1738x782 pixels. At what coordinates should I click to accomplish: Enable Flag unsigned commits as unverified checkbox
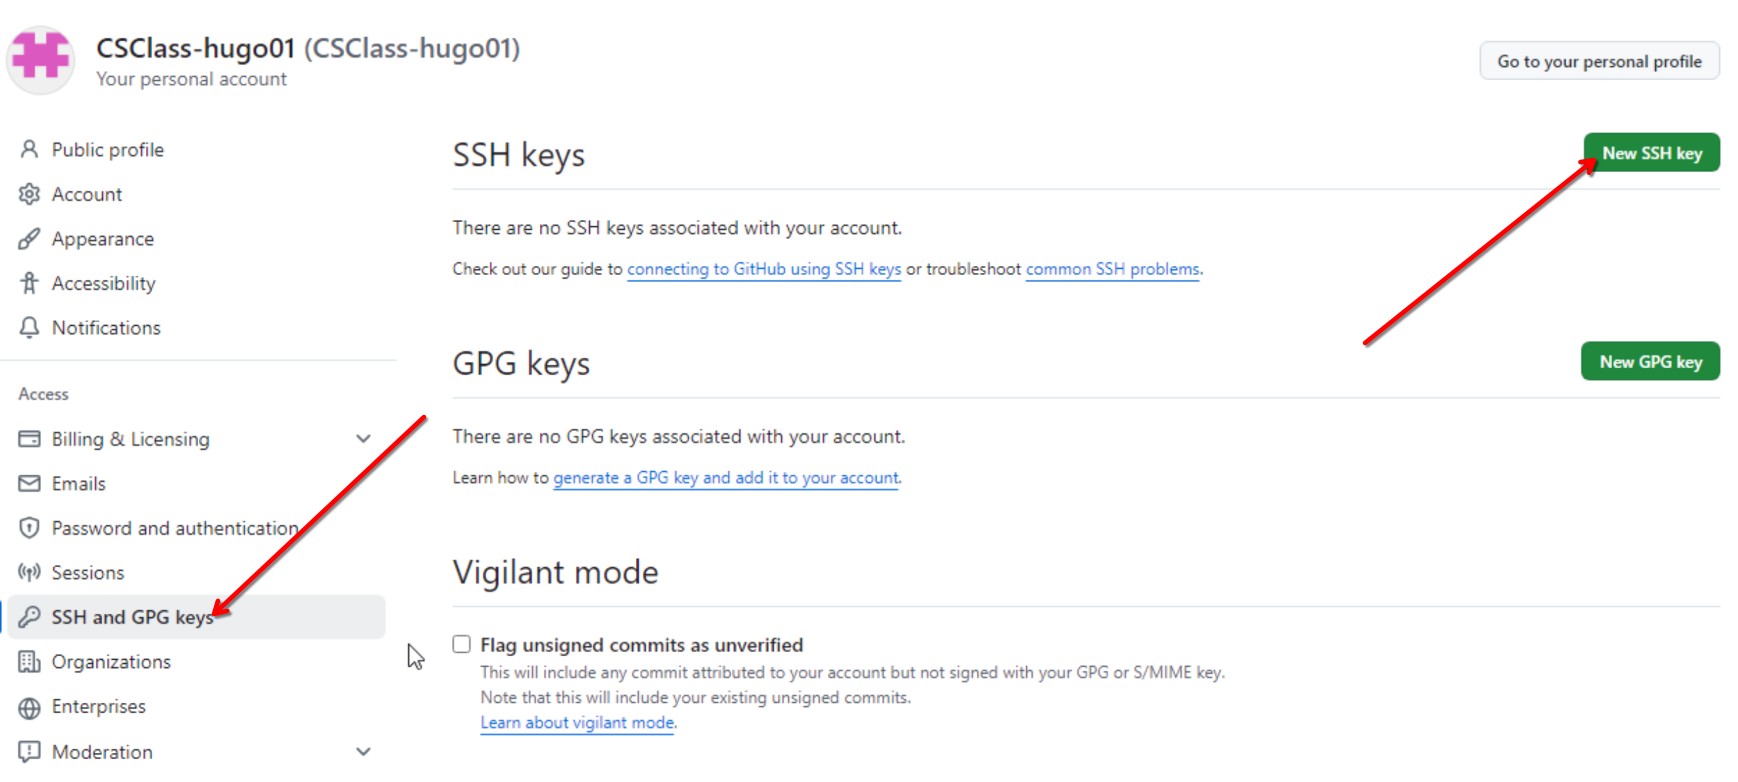pos(462,644)
